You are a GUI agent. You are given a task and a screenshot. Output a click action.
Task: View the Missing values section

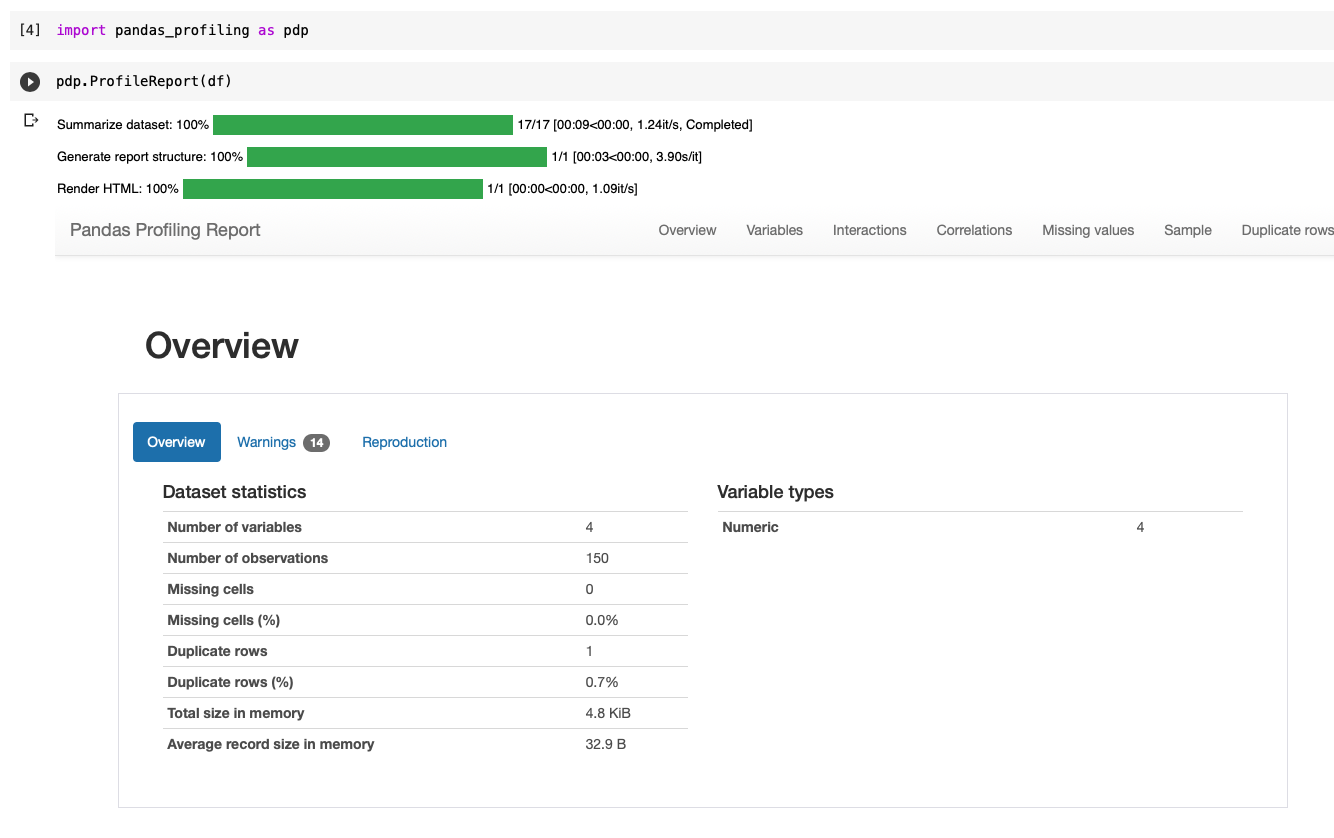(x=1088, y=230)
